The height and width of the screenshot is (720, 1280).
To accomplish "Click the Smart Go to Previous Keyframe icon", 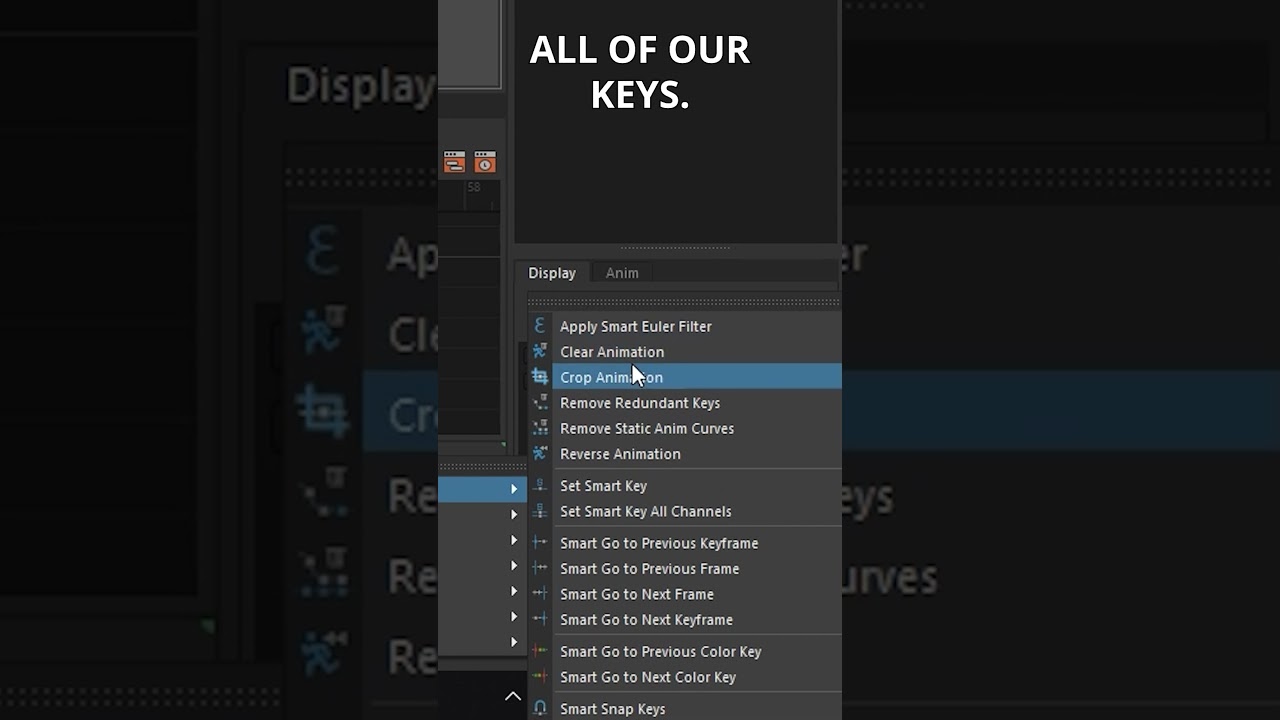I will [x=540, y=543].
